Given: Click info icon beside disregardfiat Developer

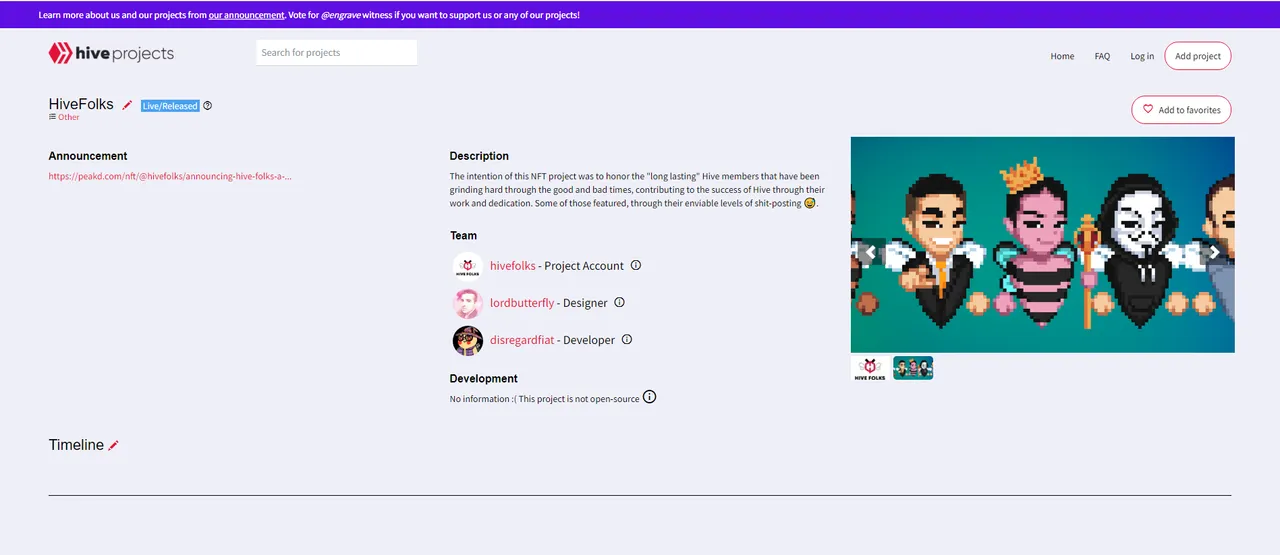Looking at the screenshot, I should point(627,339).
